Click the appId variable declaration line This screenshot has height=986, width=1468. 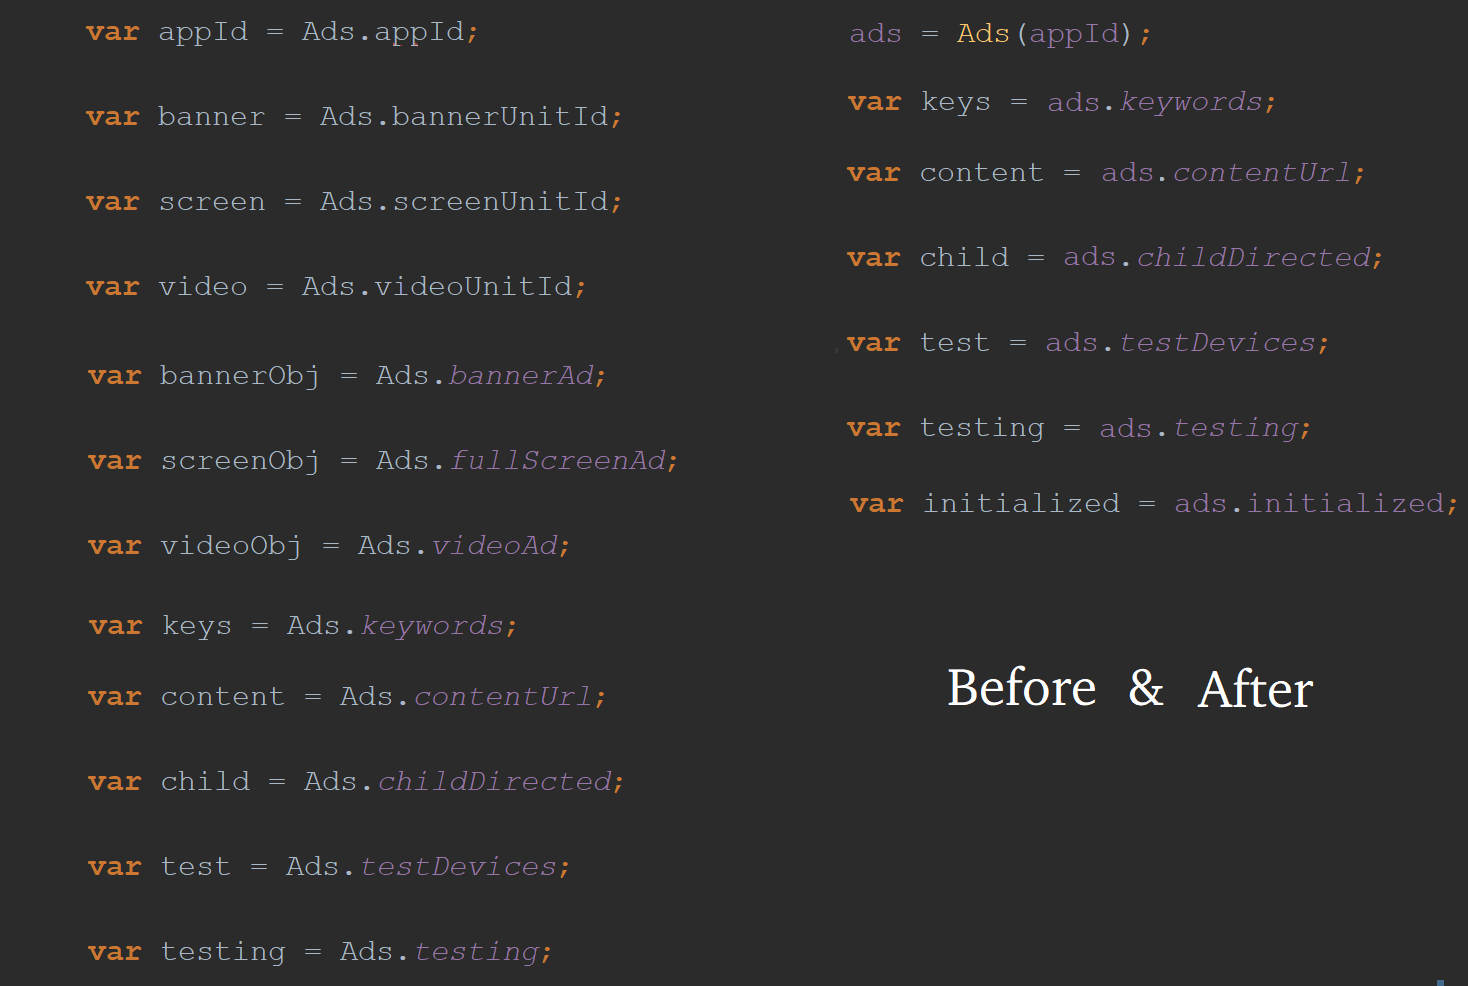(282, 33)
